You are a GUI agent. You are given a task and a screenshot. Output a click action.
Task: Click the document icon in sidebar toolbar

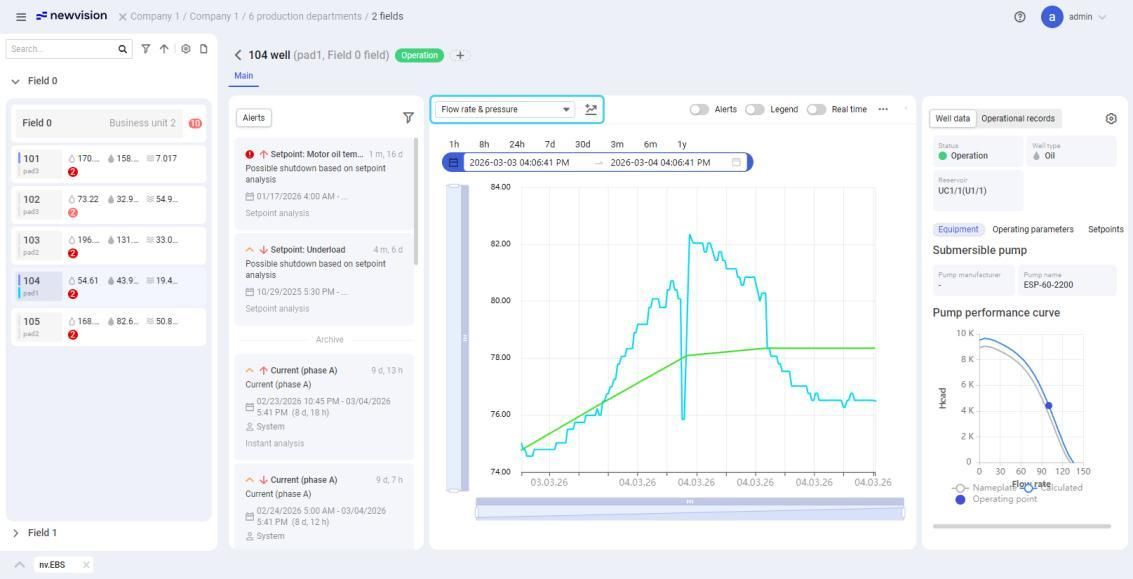[204, 48]
